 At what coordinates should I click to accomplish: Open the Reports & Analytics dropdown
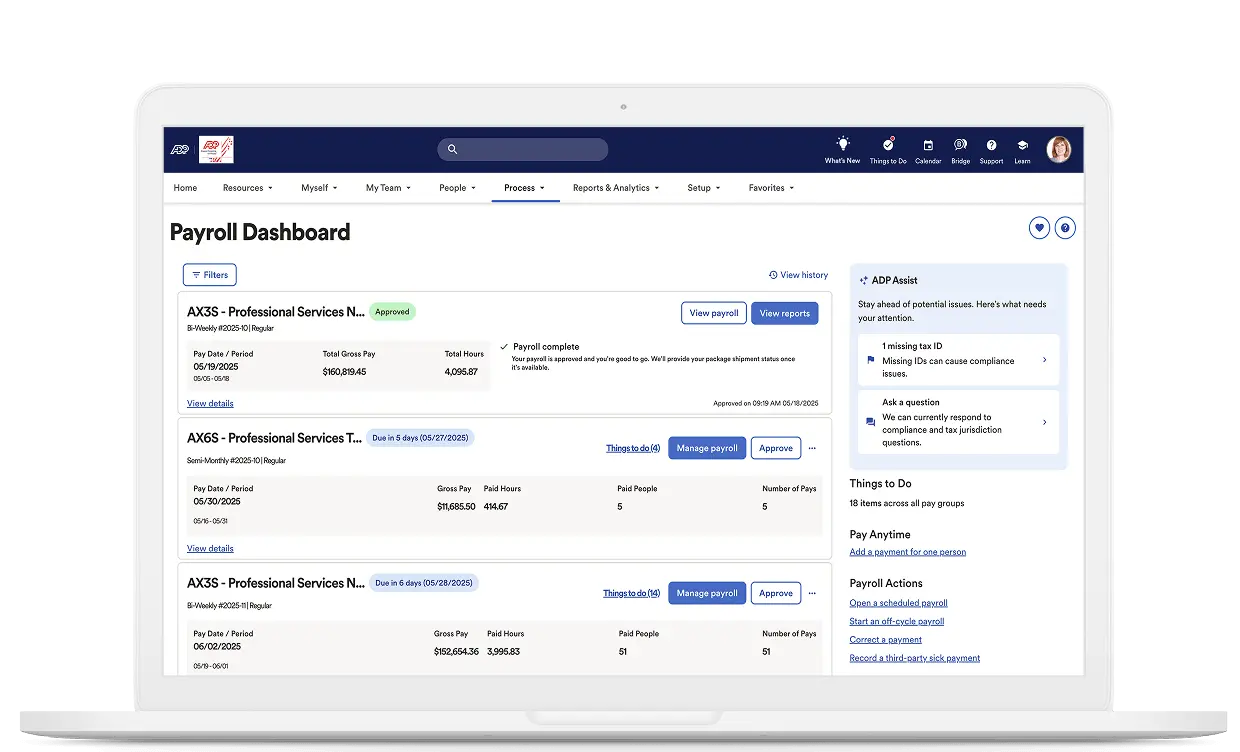[x=614, y=188]
